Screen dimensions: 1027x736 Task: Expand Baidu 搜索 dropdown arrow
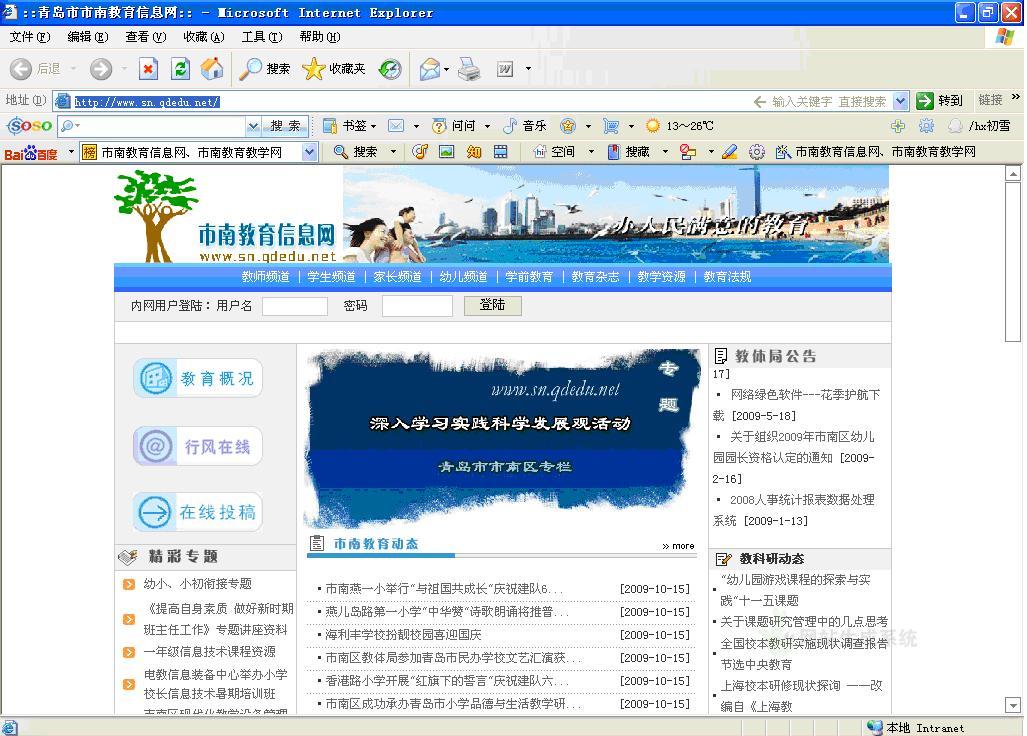click(394, 152)
